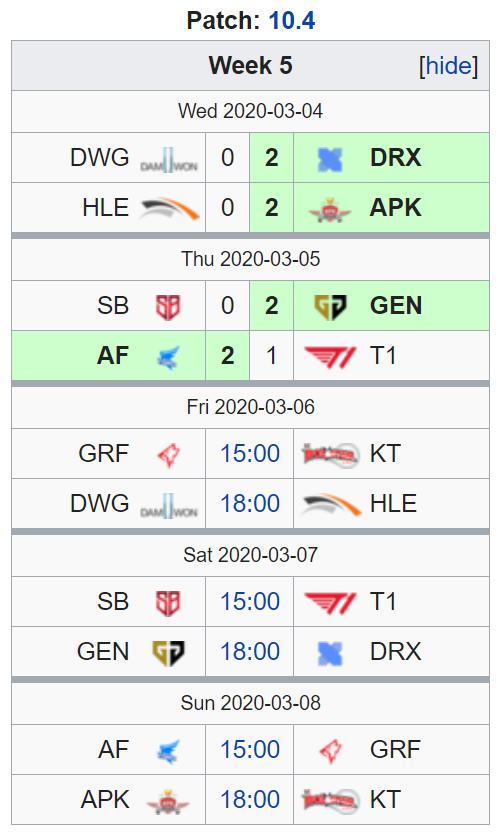504x835 pixels.
Task: Click Afreeca logo in Sunday AF-GRF match
Action: (168, 751)
